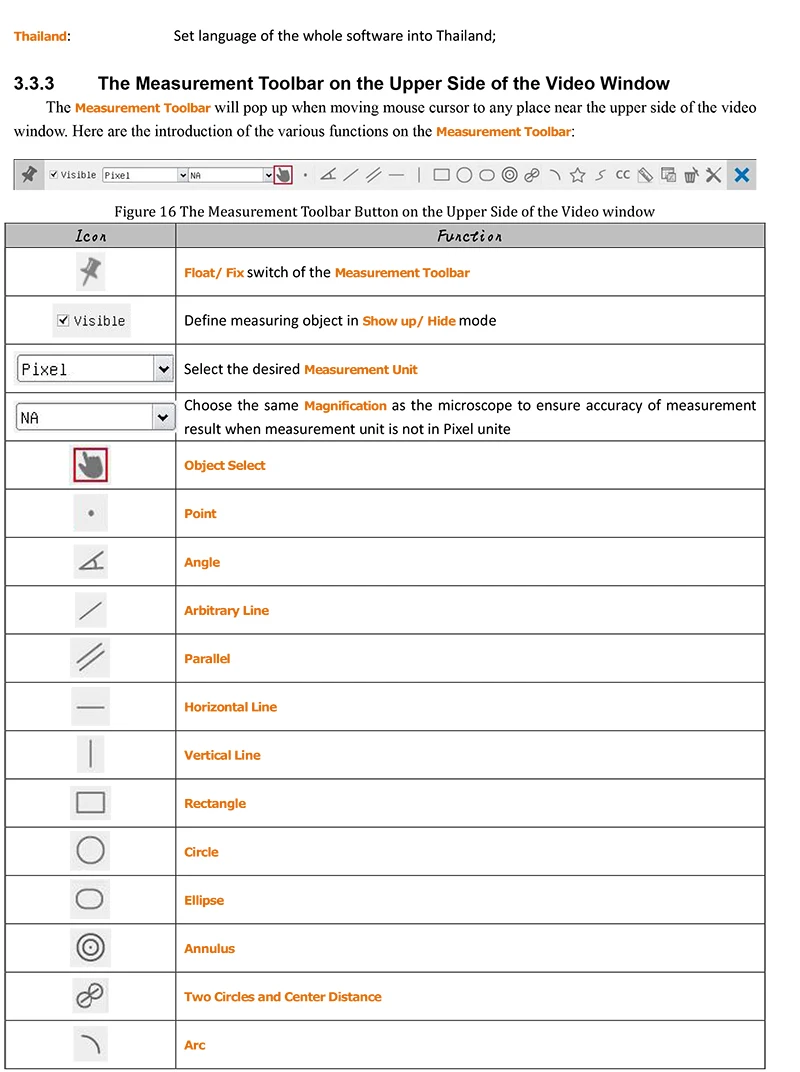Click the 'Icon' column header
This screenshot has height=1072, width=800.
(x=90, y=236)
